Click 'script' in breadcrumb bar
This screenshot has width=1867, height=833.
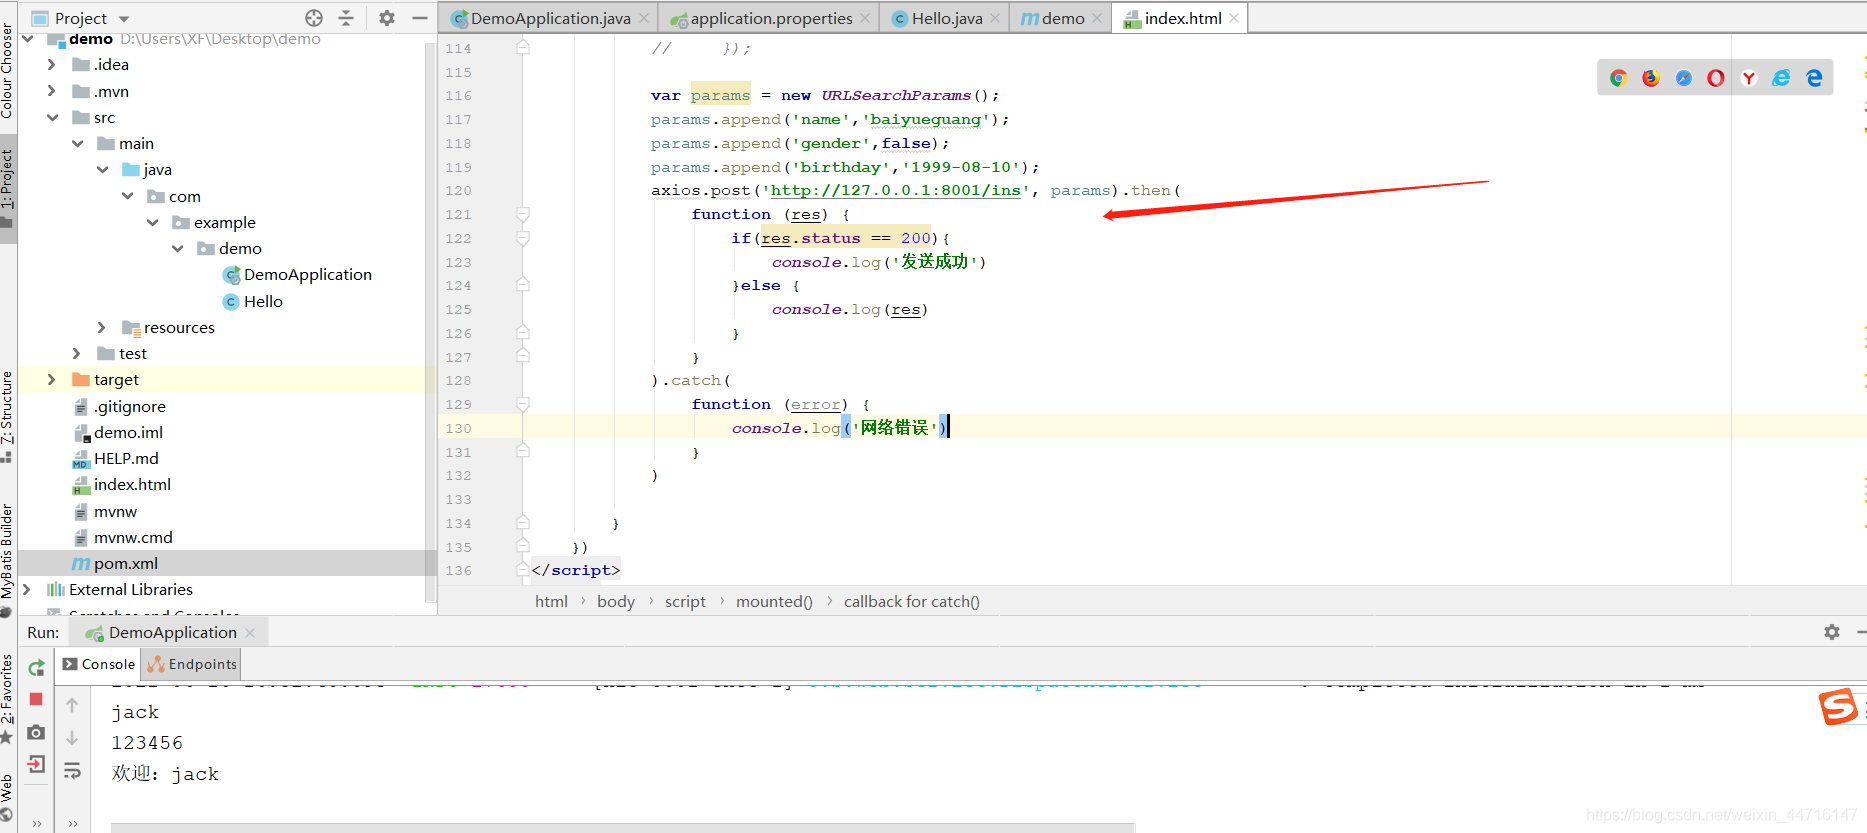(685, 601)
